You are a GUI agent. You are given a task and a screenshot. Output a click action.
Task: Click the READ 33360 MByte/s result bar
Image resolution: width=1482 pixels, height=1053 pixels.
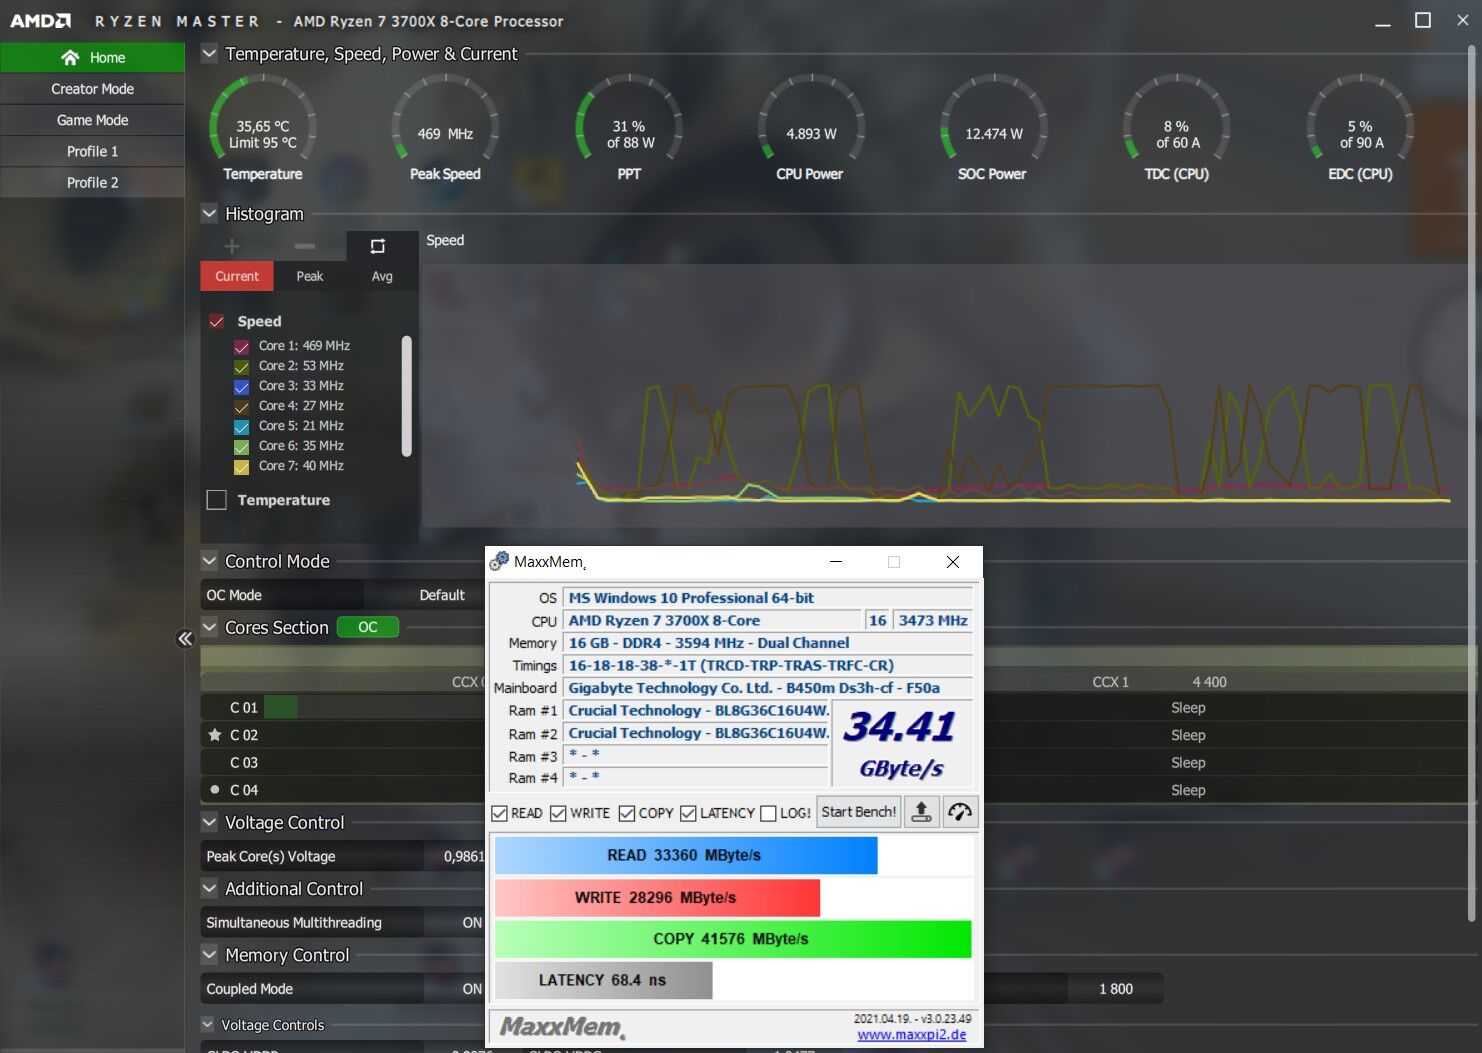pyautogui.click(x=686, y=855)
